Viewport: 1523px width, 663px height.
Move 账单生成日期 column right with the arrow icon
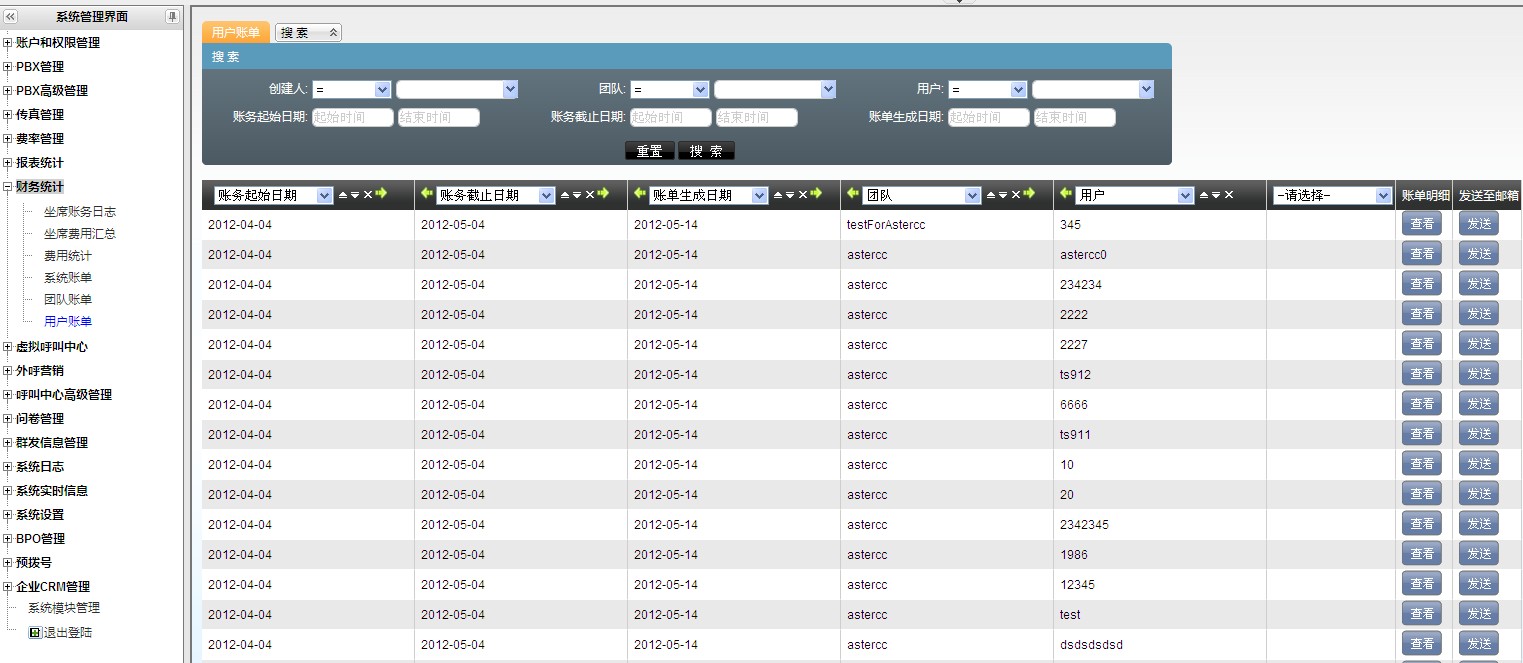coord(816,194)
